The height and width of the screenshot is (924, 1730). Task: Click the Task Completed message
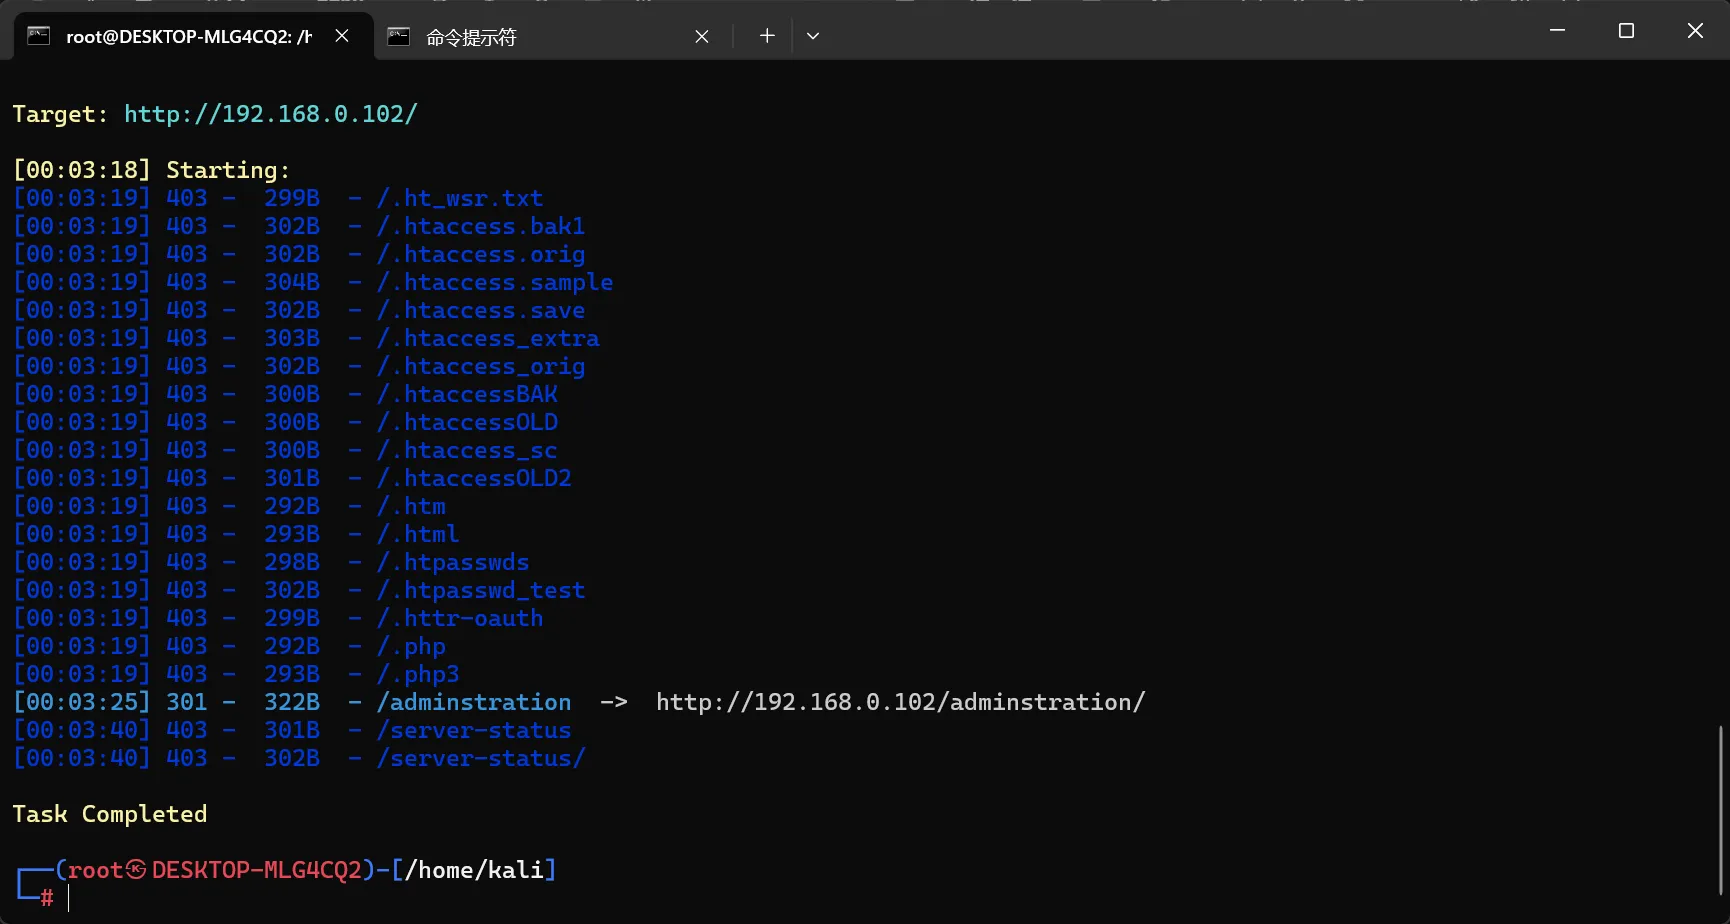tap(110, 814)
